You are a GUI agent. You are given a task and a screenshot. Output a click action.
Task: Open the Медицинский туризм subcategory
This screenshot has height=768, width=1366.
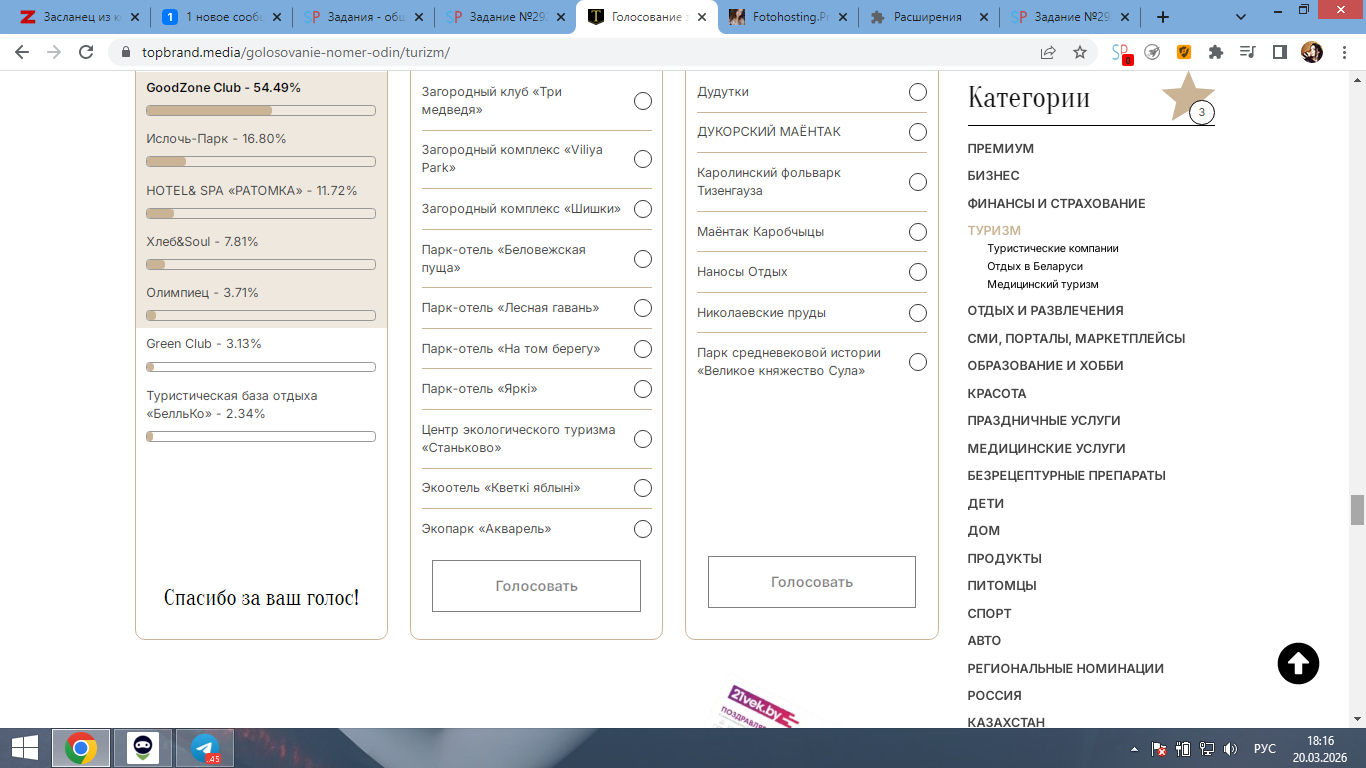pos(1043,284)
